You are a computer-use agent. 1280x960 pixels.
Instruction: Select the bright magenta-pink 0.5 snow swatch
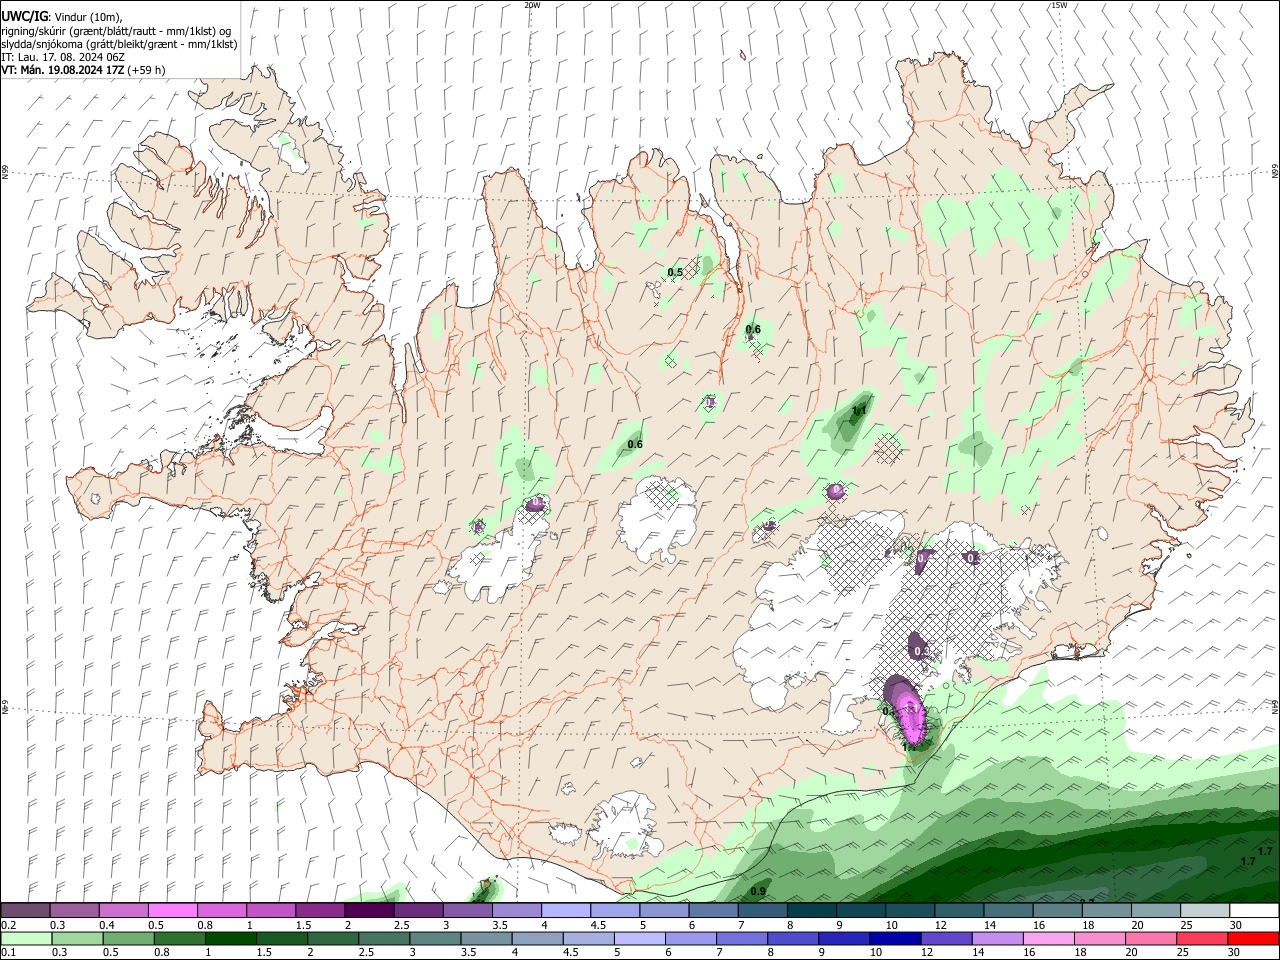coord(173,910)
